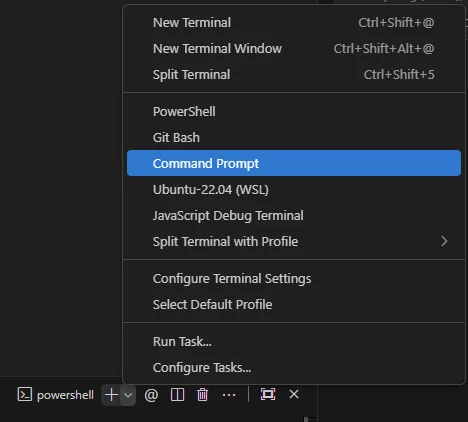
Task: Click the plus icon to add terminal
Action: [x=111, y=395]
